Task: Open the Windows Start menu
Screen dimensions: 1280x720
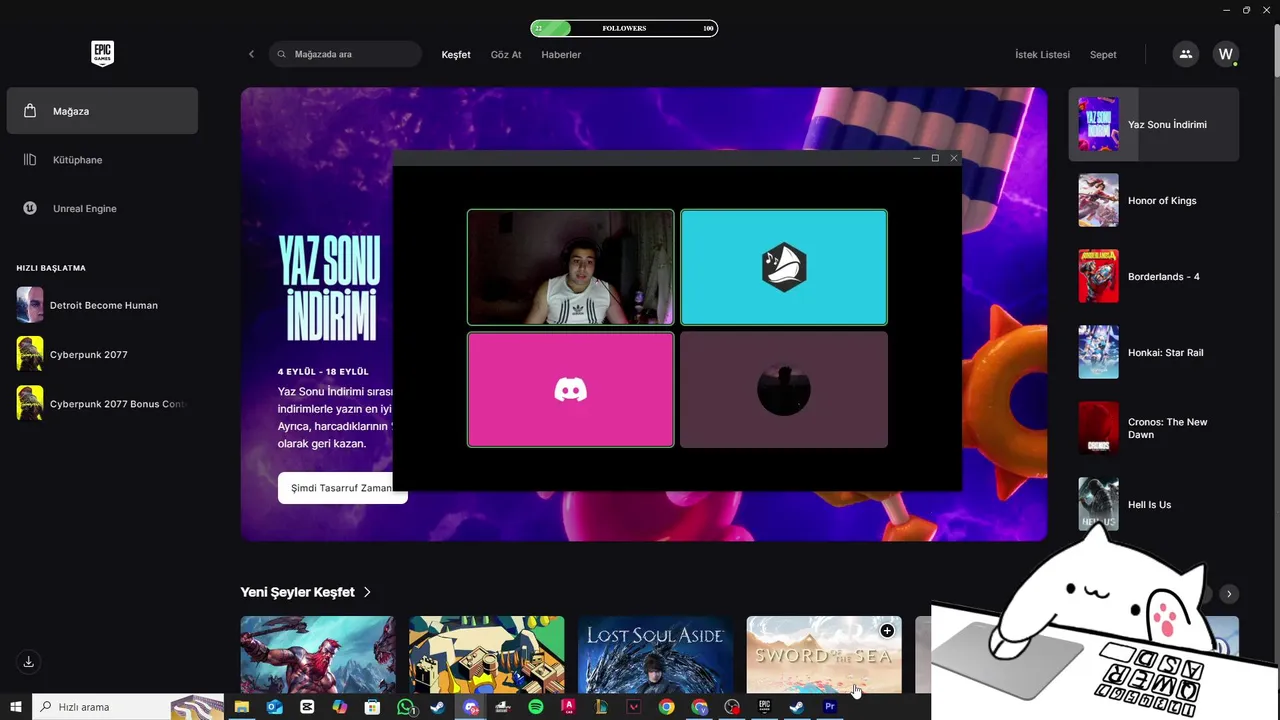Action: pyautogui.click(x=16, y=707)
